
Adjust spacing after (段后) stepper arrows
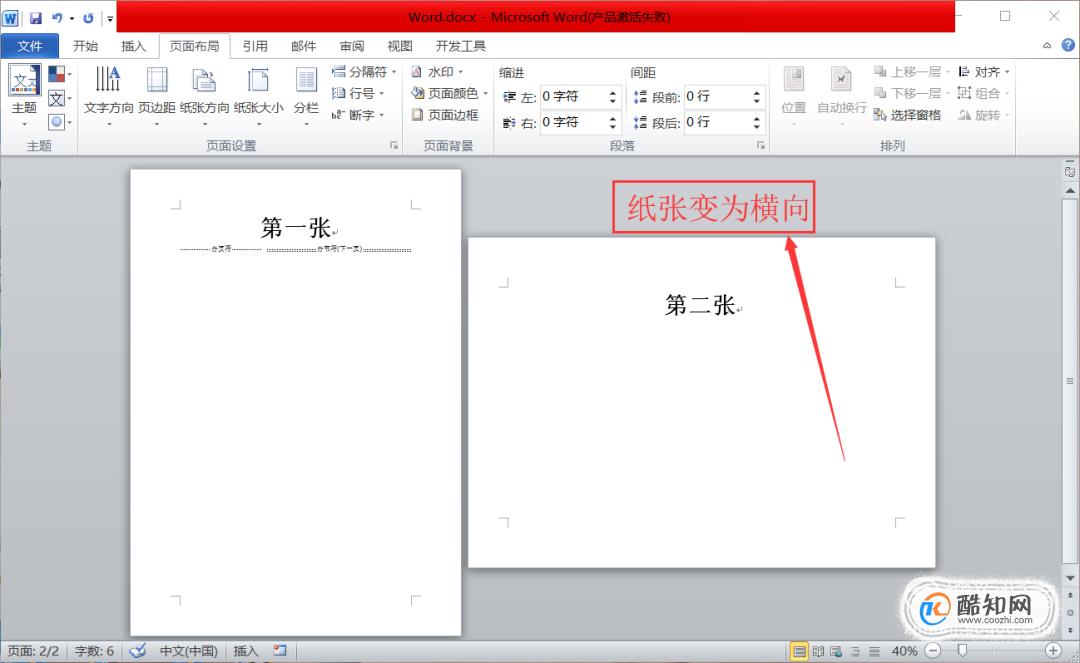[756, 123]
